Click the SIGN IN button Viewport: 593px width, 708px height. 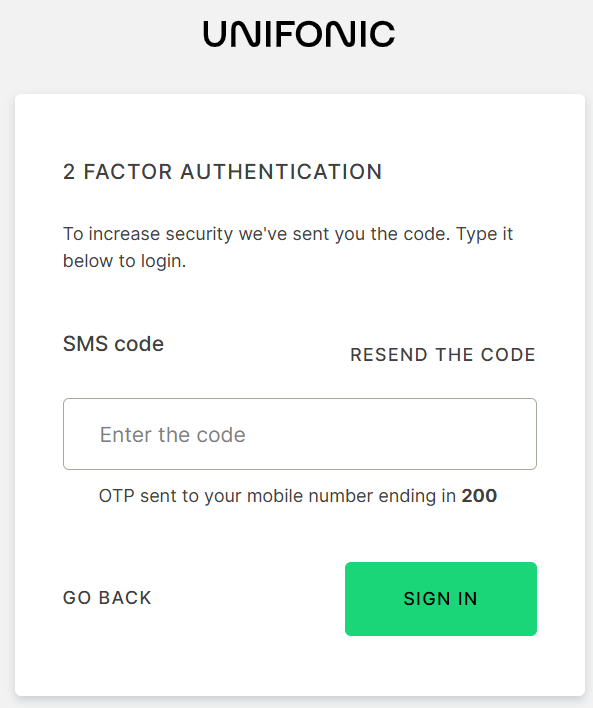point(441,599)
